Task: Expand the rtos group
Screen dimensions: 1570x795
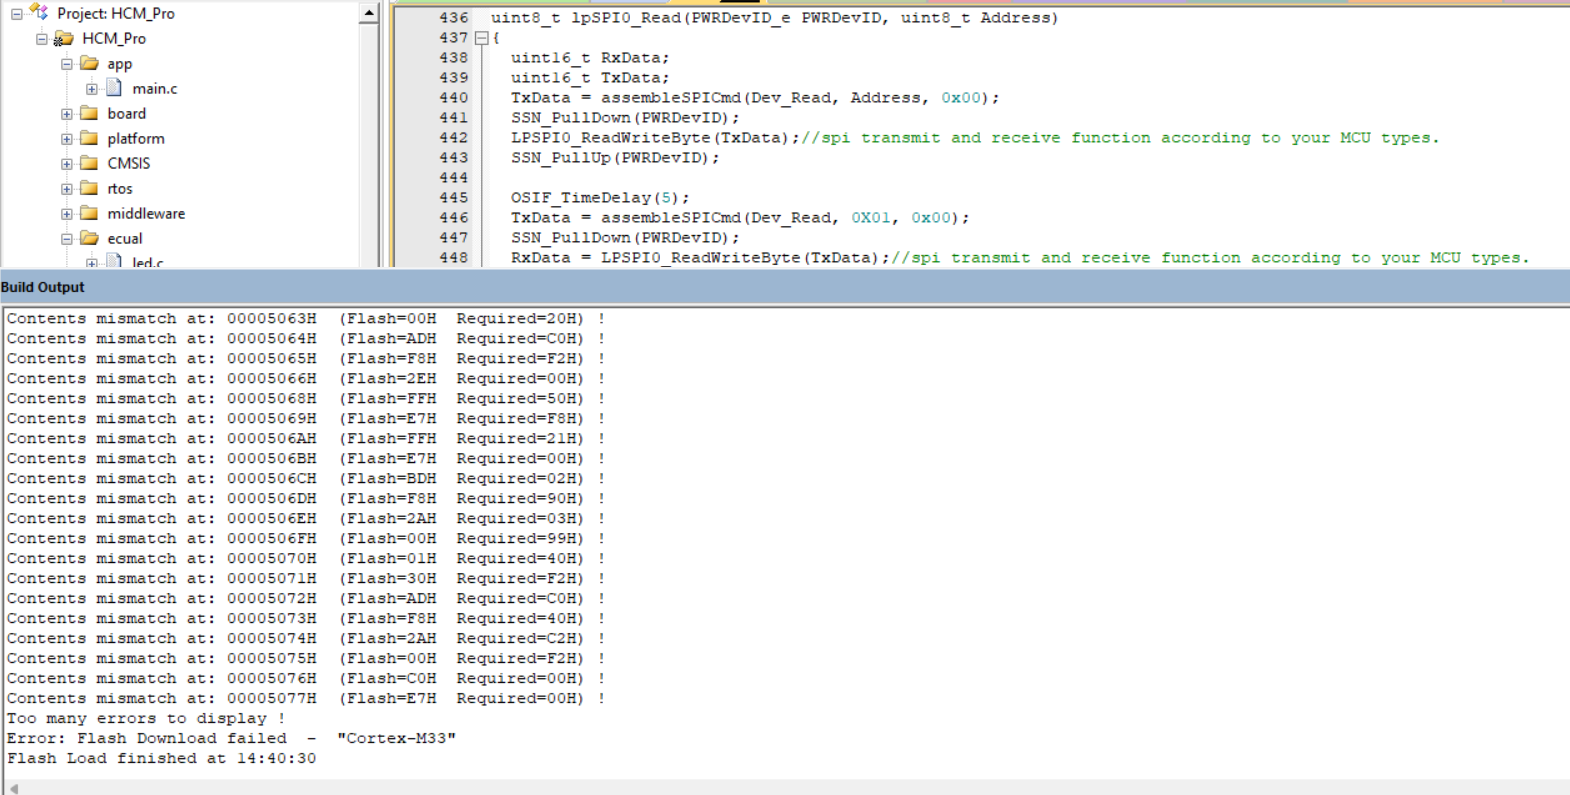Action: 67,189
